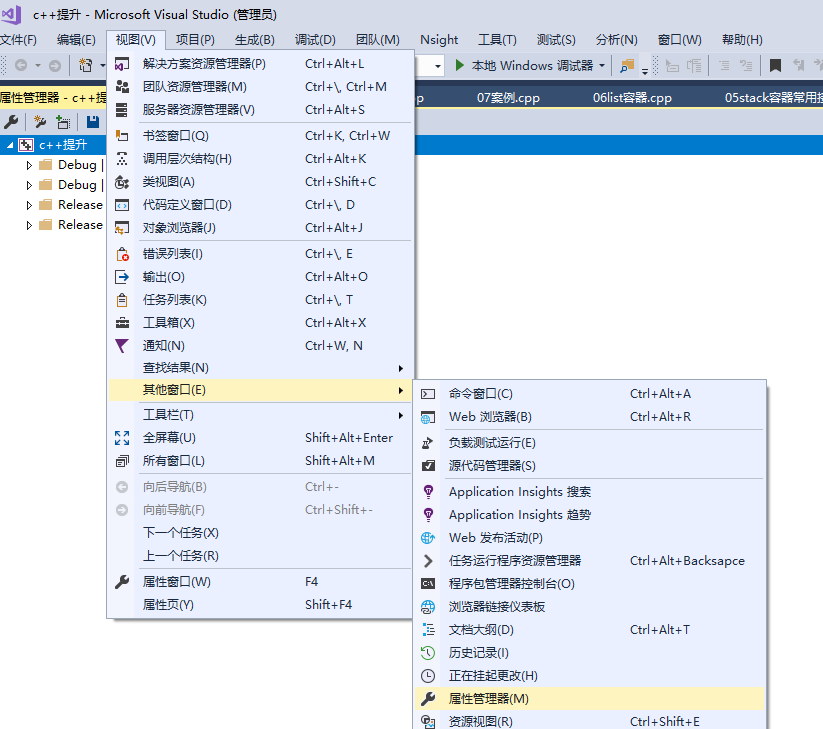823x729 pixels.
Task: Open dropdown arrow beside 本地 Windows 调试器
Action: pyautogui.click(x=602, y=66)
